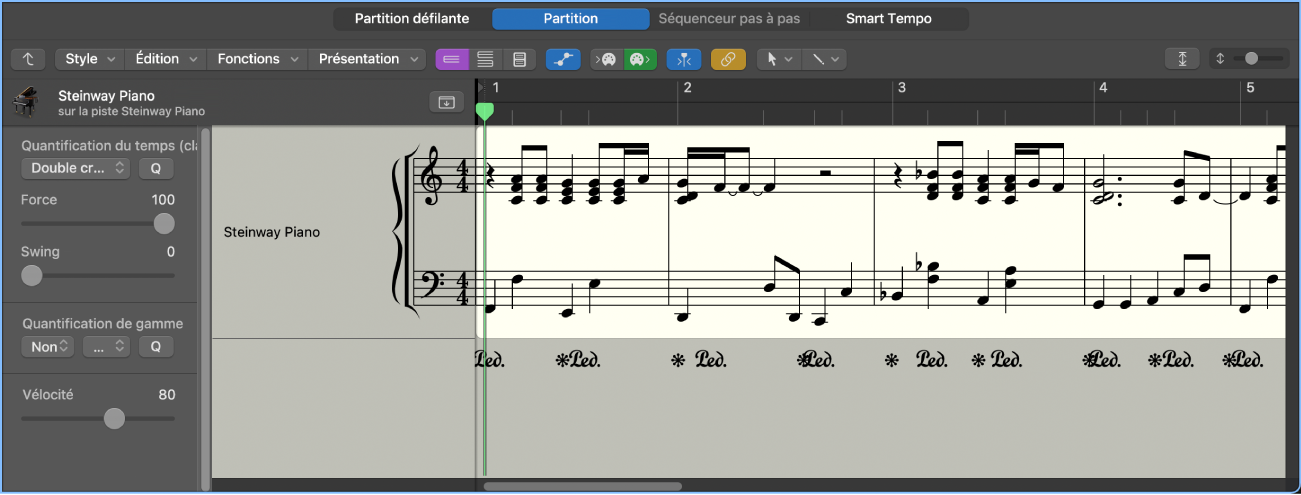This screenshot has width=1301, height=495.
Task: Open the Non scale quantize dropdown
Action: click(48, 347)
